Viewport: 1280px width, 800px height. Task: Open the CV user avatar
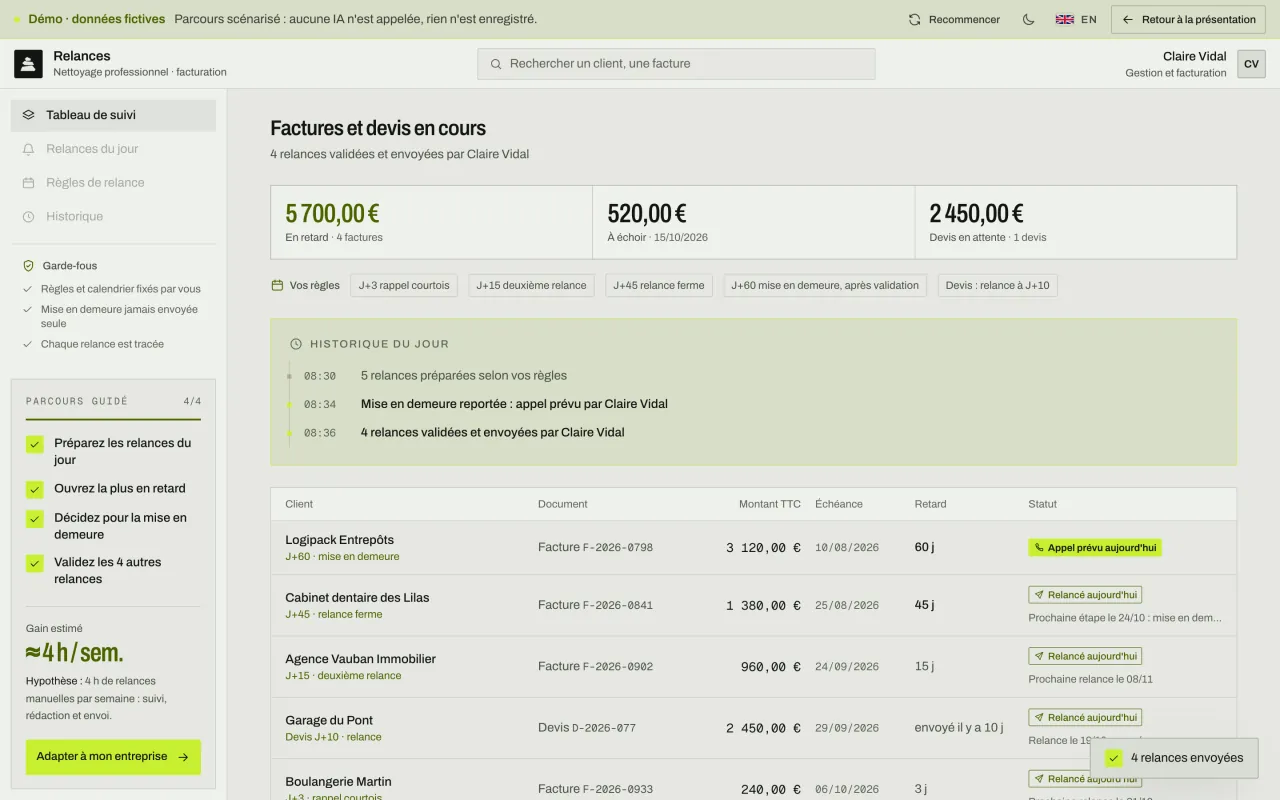(1251, 64)
